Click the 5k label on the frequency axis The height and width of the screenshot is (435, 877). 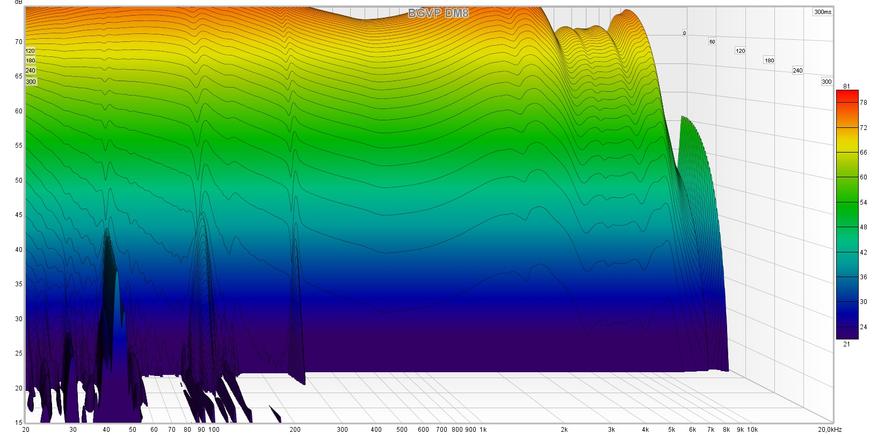click(x=671, y=430)
